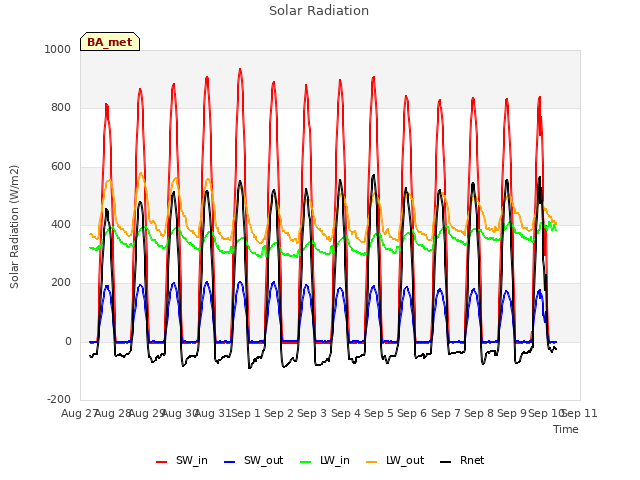Click the Solar Radiation chart title
The image size is (640, 480).
click(319, 11)
